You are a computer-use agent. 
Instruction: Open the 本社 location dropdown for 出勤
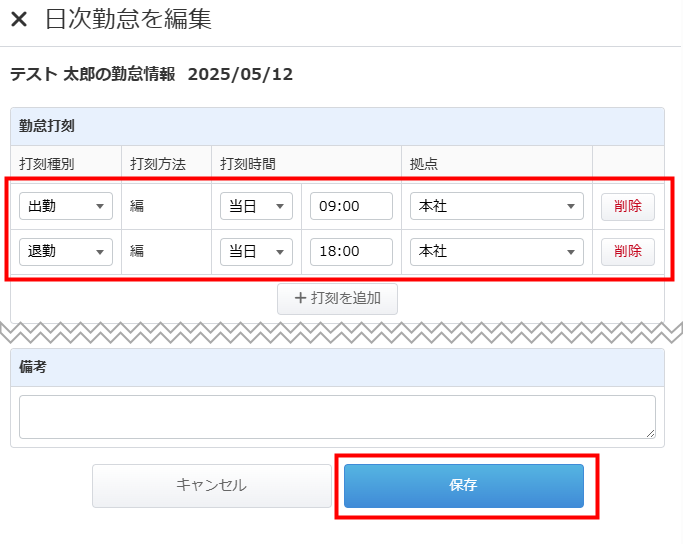click(x=497, y=206)
